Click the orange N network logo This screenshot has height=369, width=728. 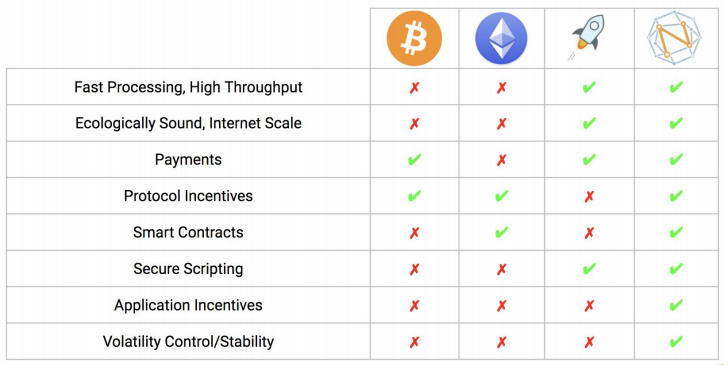[x=674, y=38]
